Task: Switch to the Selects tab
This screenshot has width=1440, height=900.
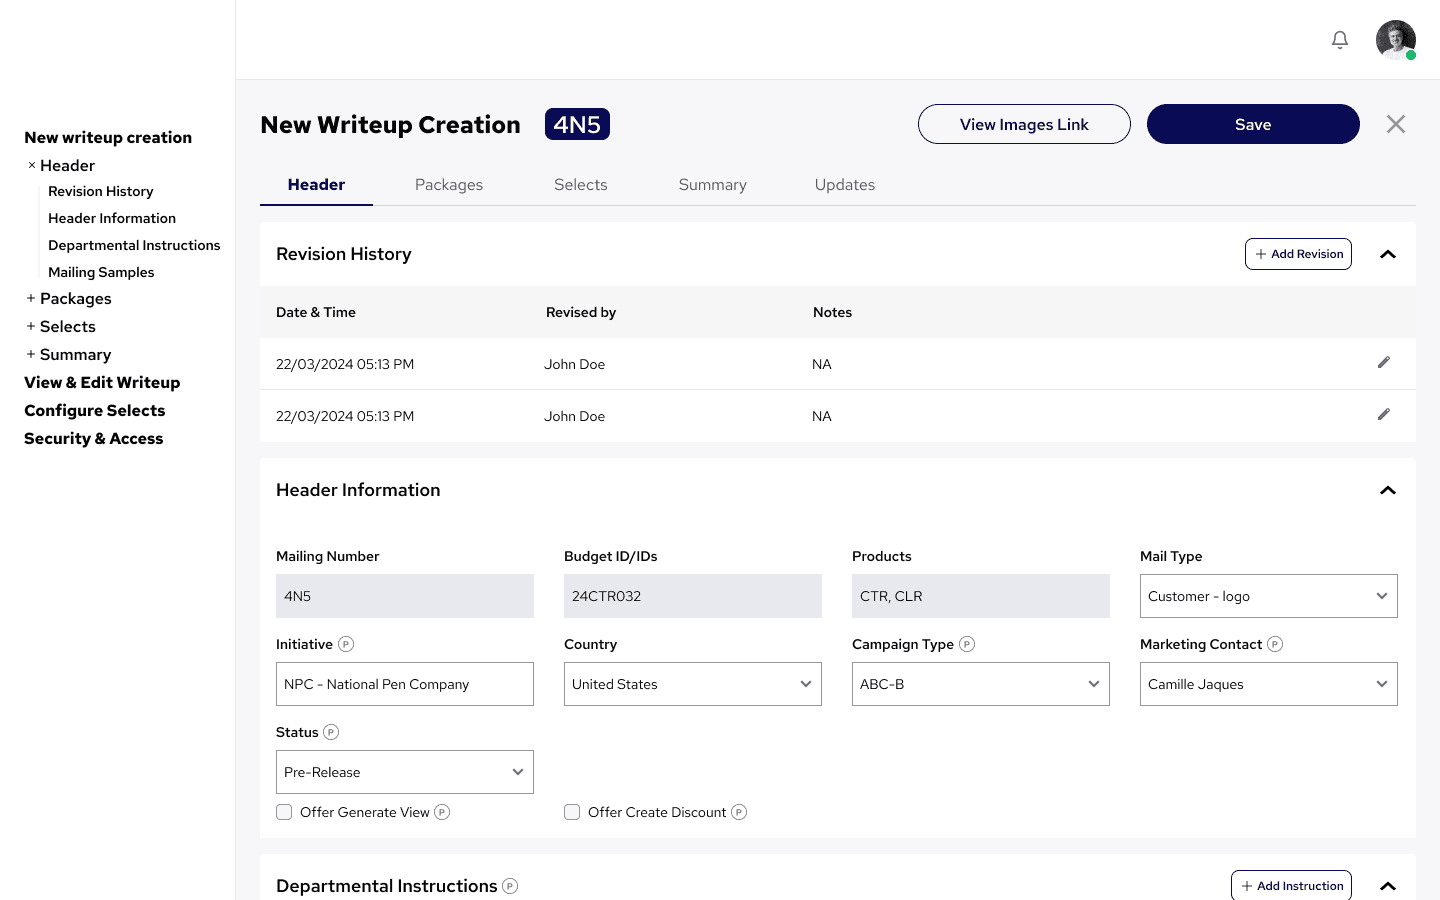Action: pos(581,185)
